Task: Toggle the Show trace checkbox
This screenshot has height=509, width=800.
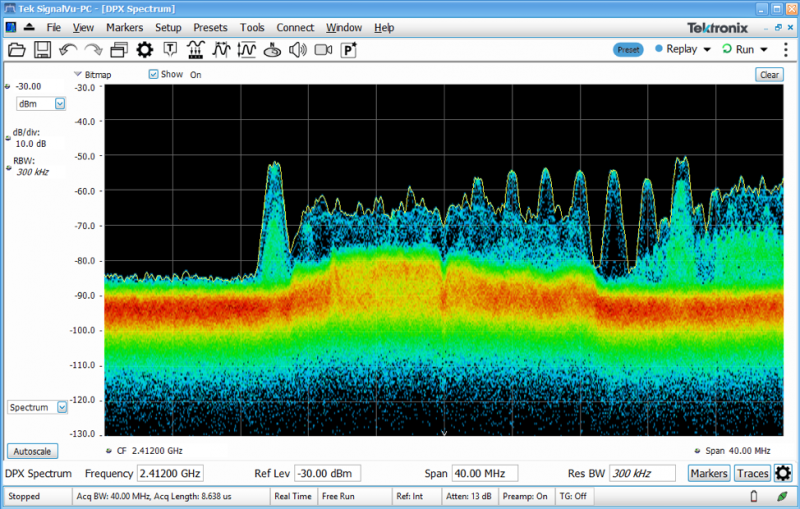Action: tap(154, 74)
